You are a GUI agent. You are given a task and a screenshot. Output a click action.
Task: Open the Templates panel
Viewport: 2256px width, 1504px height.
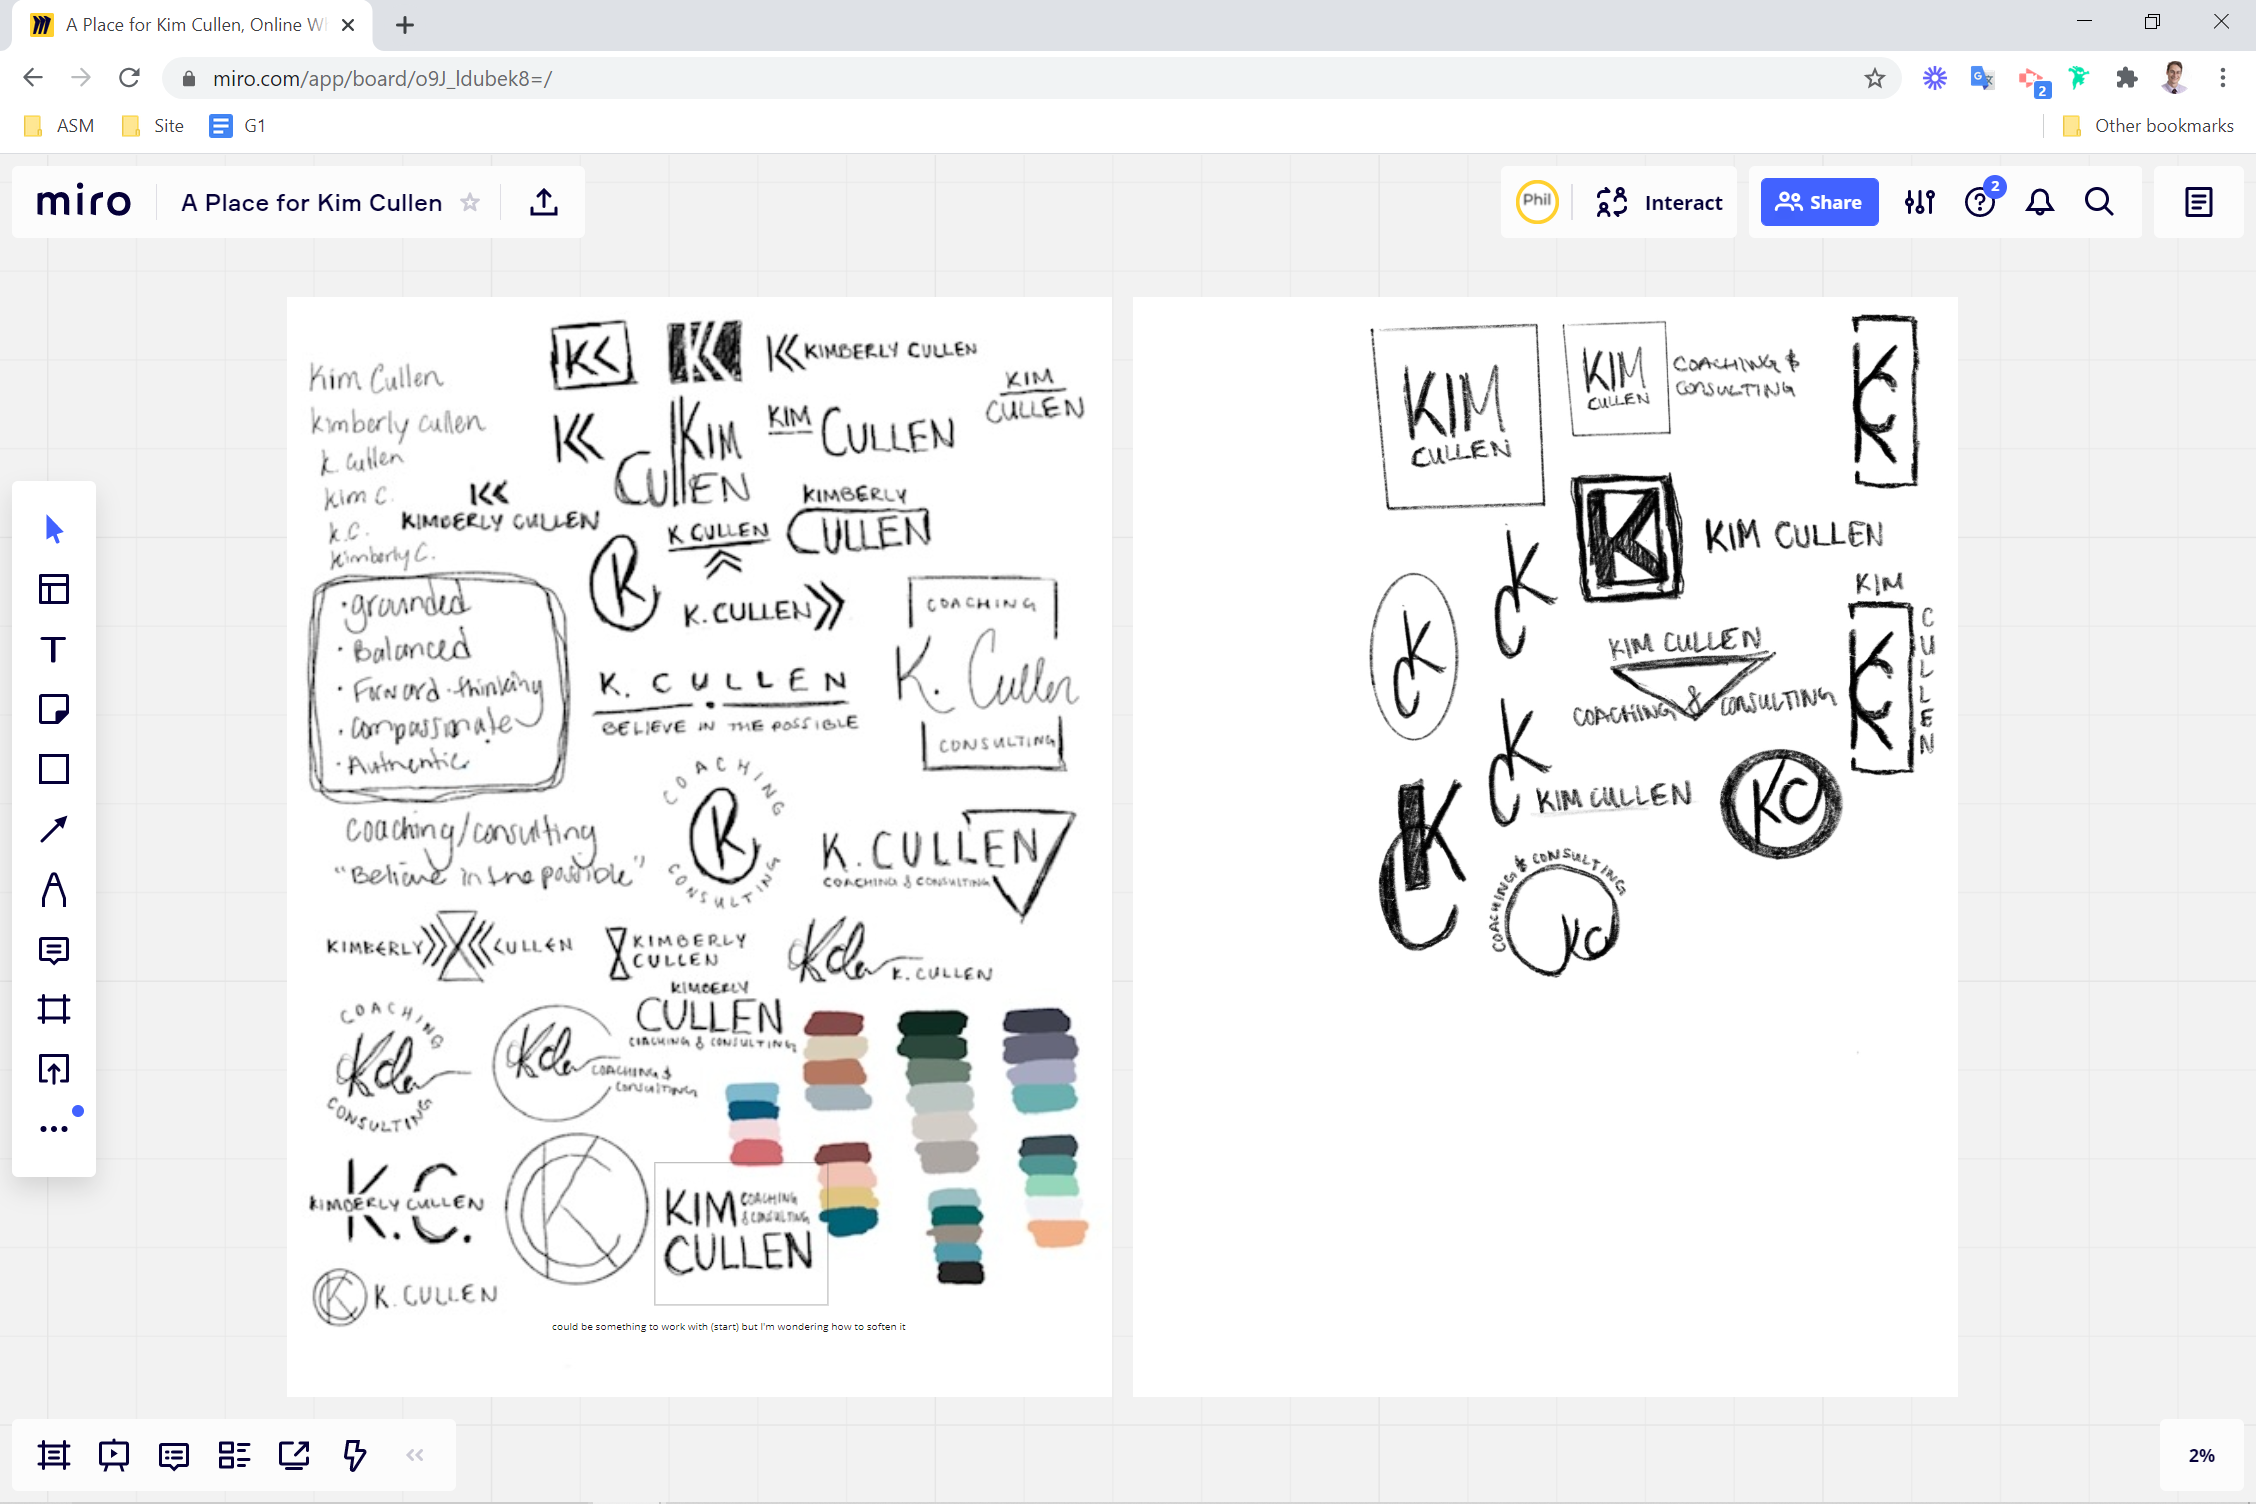pos(53,589)
